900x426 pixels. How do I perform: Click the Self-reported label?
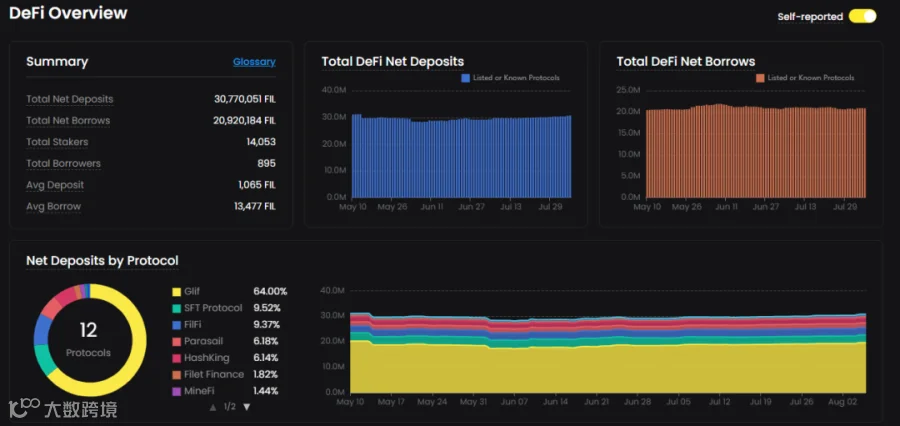click(810, 17)
